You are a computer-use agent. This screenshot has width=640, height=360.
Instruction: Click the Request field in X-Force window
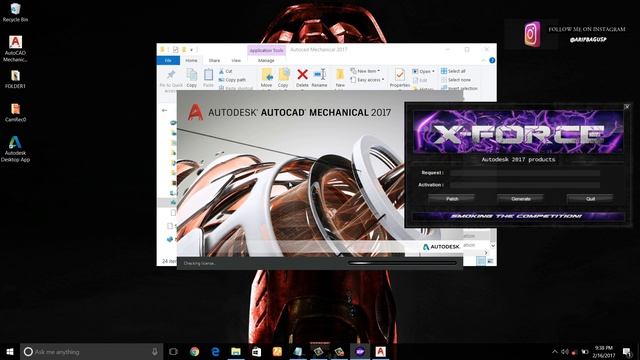click(x=524, y=173)
